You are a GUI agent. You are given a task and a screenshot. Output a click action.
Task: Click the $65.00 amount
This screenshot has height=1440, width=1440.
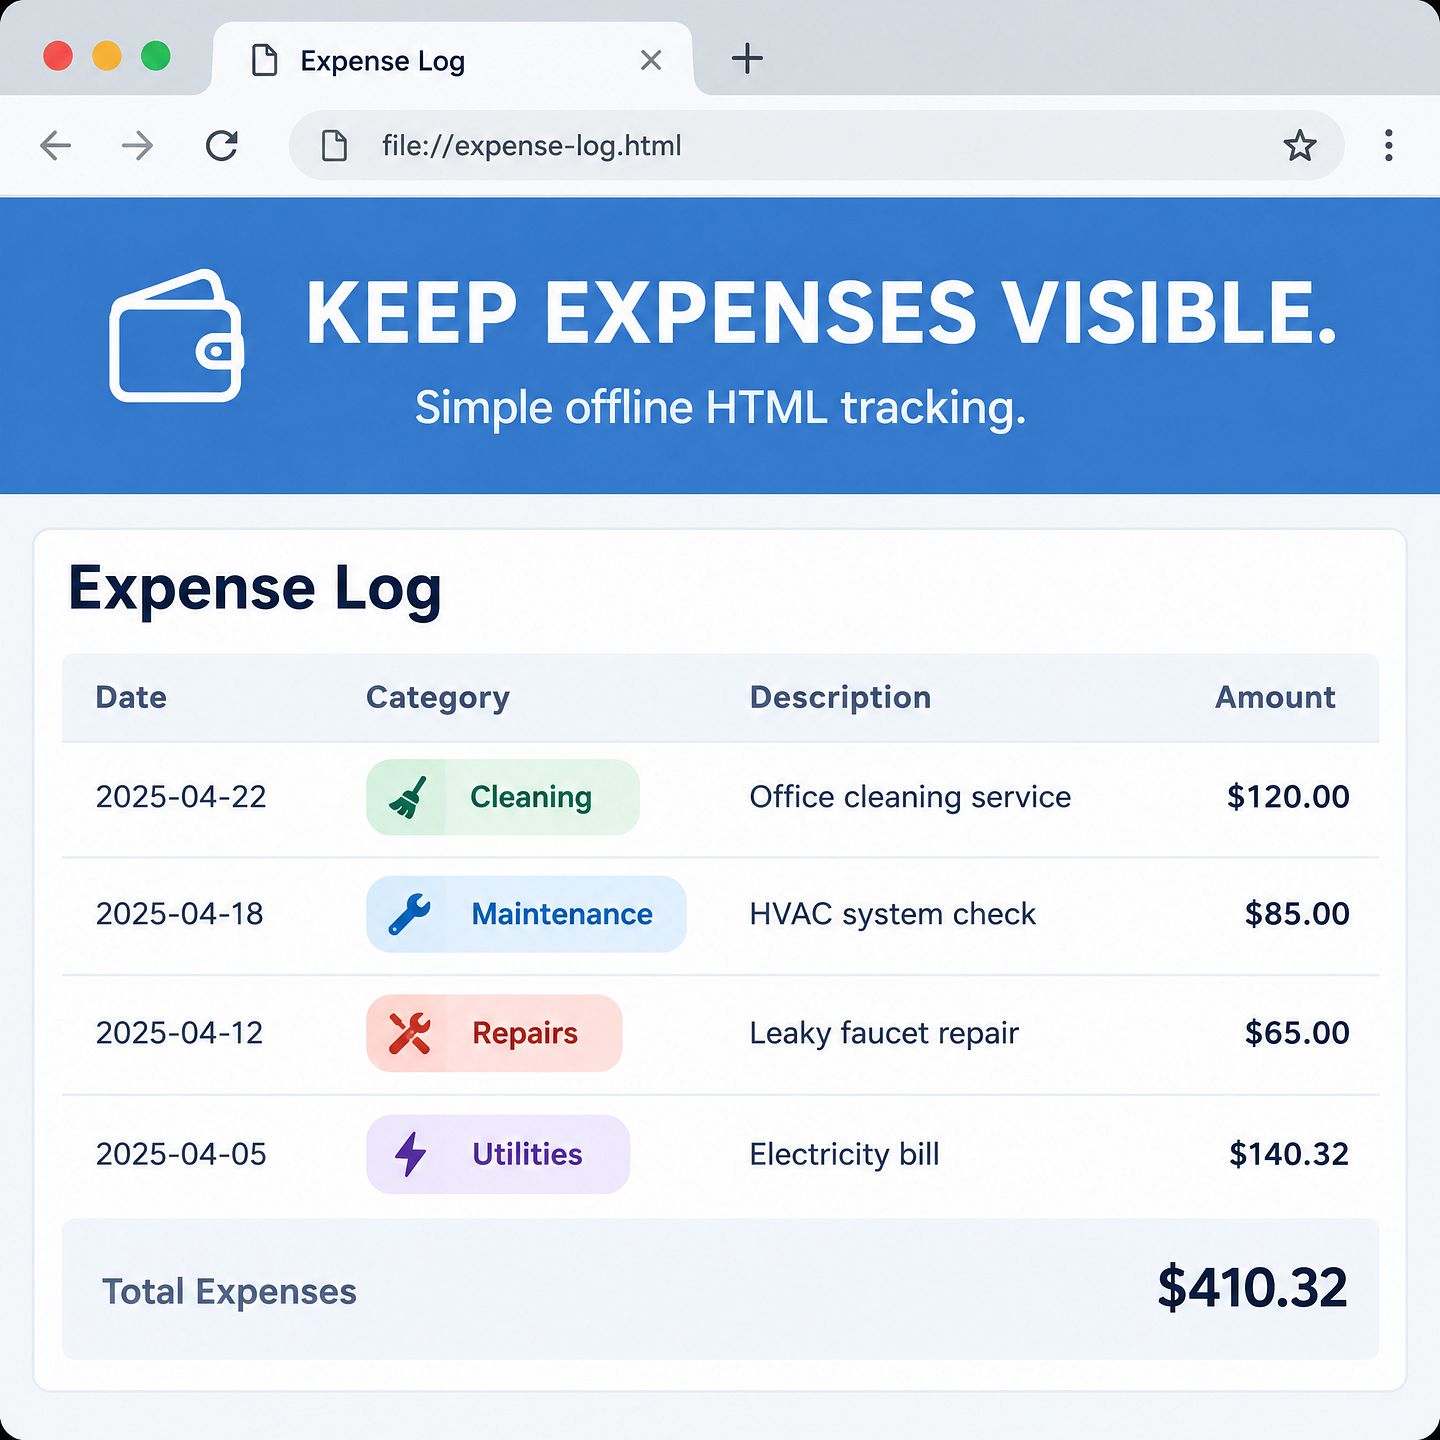(1297, 1033)
